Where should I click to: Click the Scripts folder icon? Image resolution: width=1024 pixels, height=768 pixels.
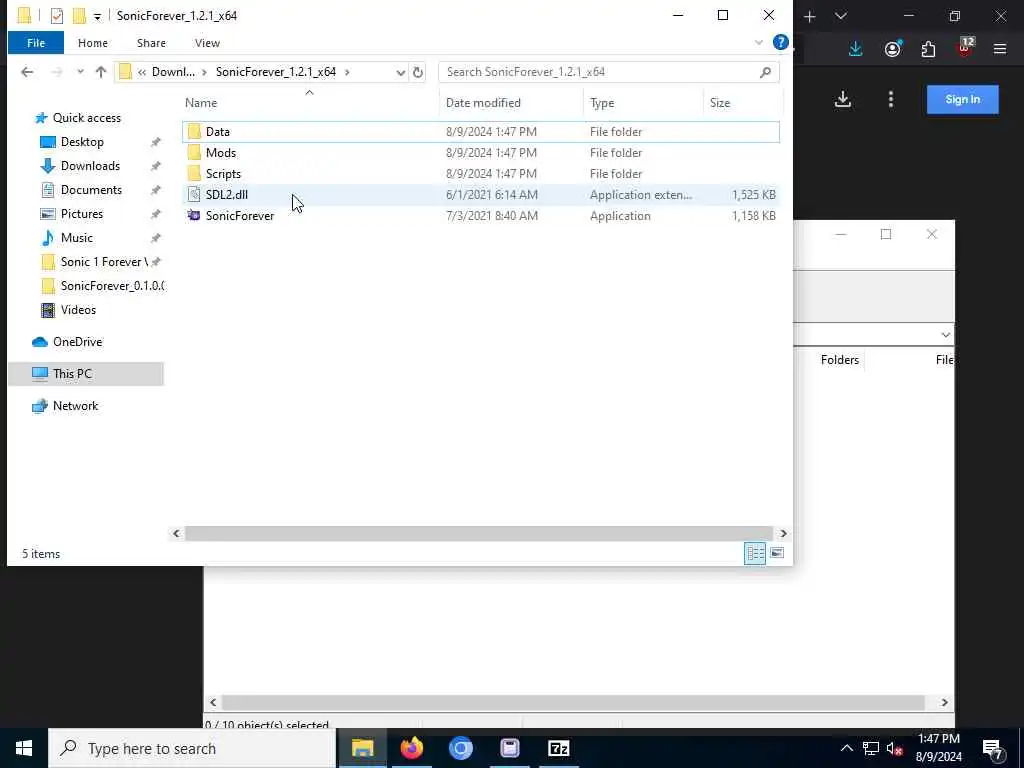pos(194,173)
